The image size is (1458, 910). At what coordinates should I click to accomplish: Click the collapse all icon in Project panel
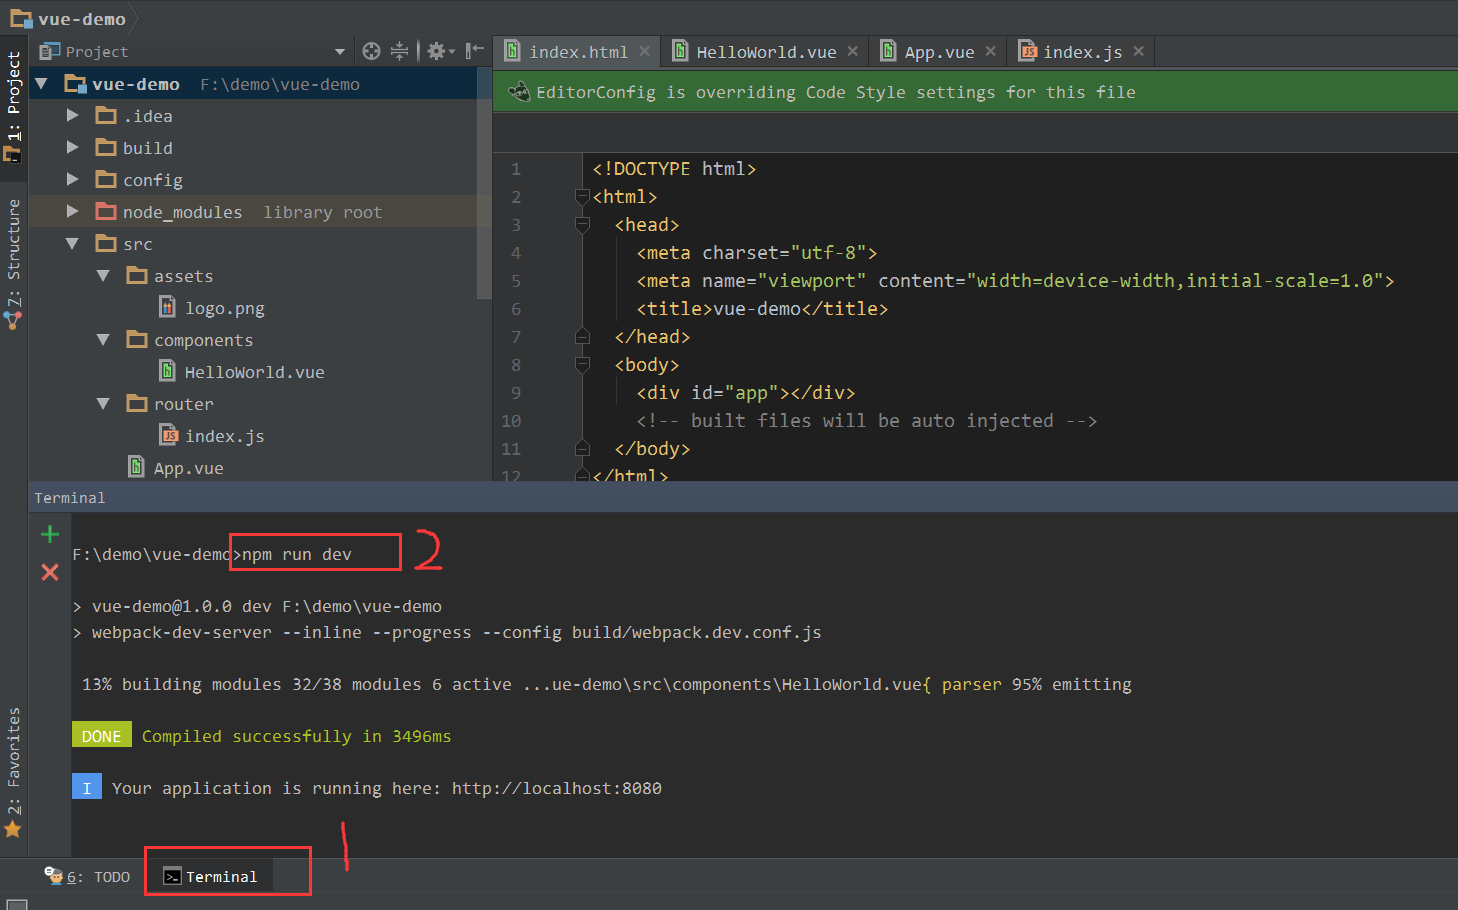(399, 51)
